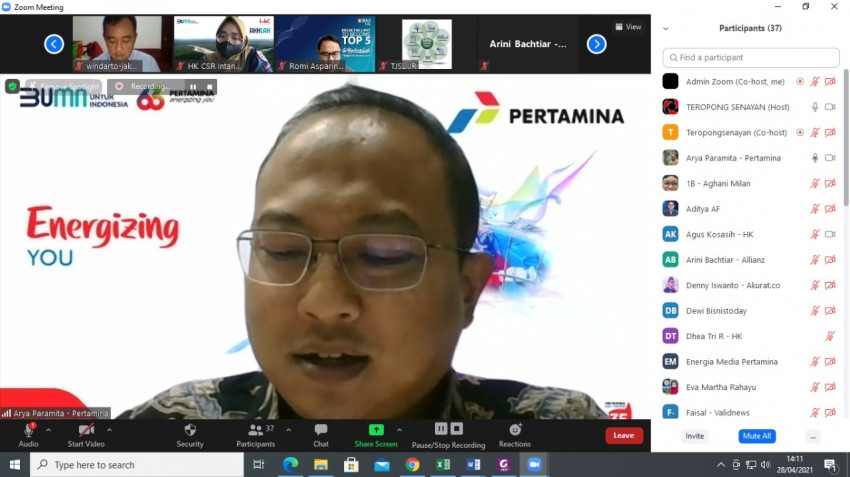Viewport: 850px width, 477px height.
Task: Collapse the Participants panel chevron
Action: coord(666,29)
